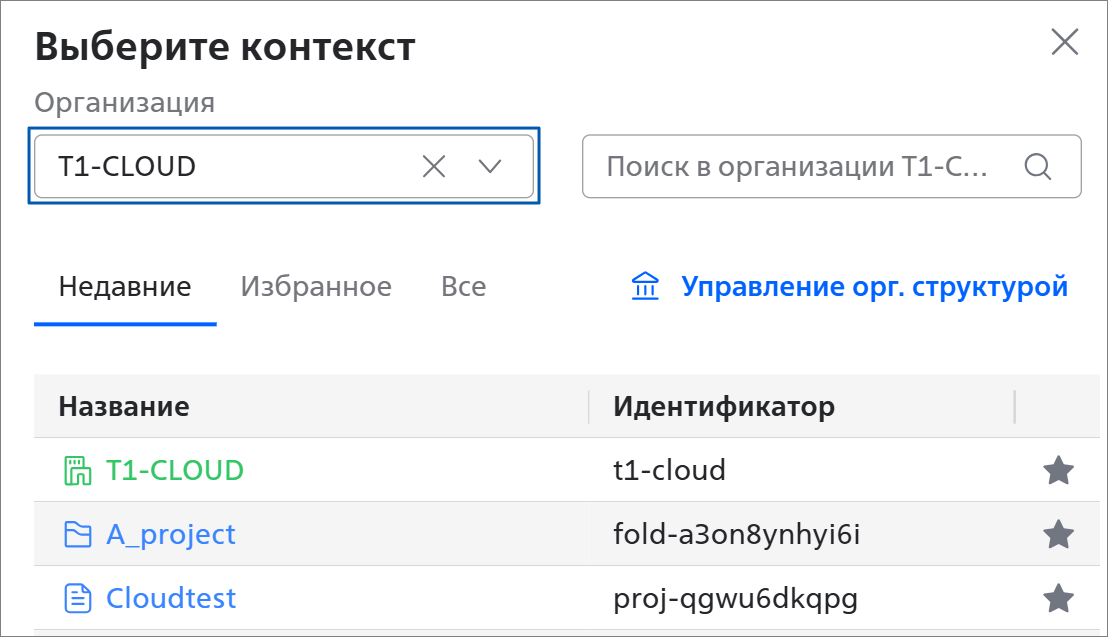Screen dimensions: 1108x637
Task: Click the bank icon next to Управление орг. структурой
Action: tap(644, 286)
